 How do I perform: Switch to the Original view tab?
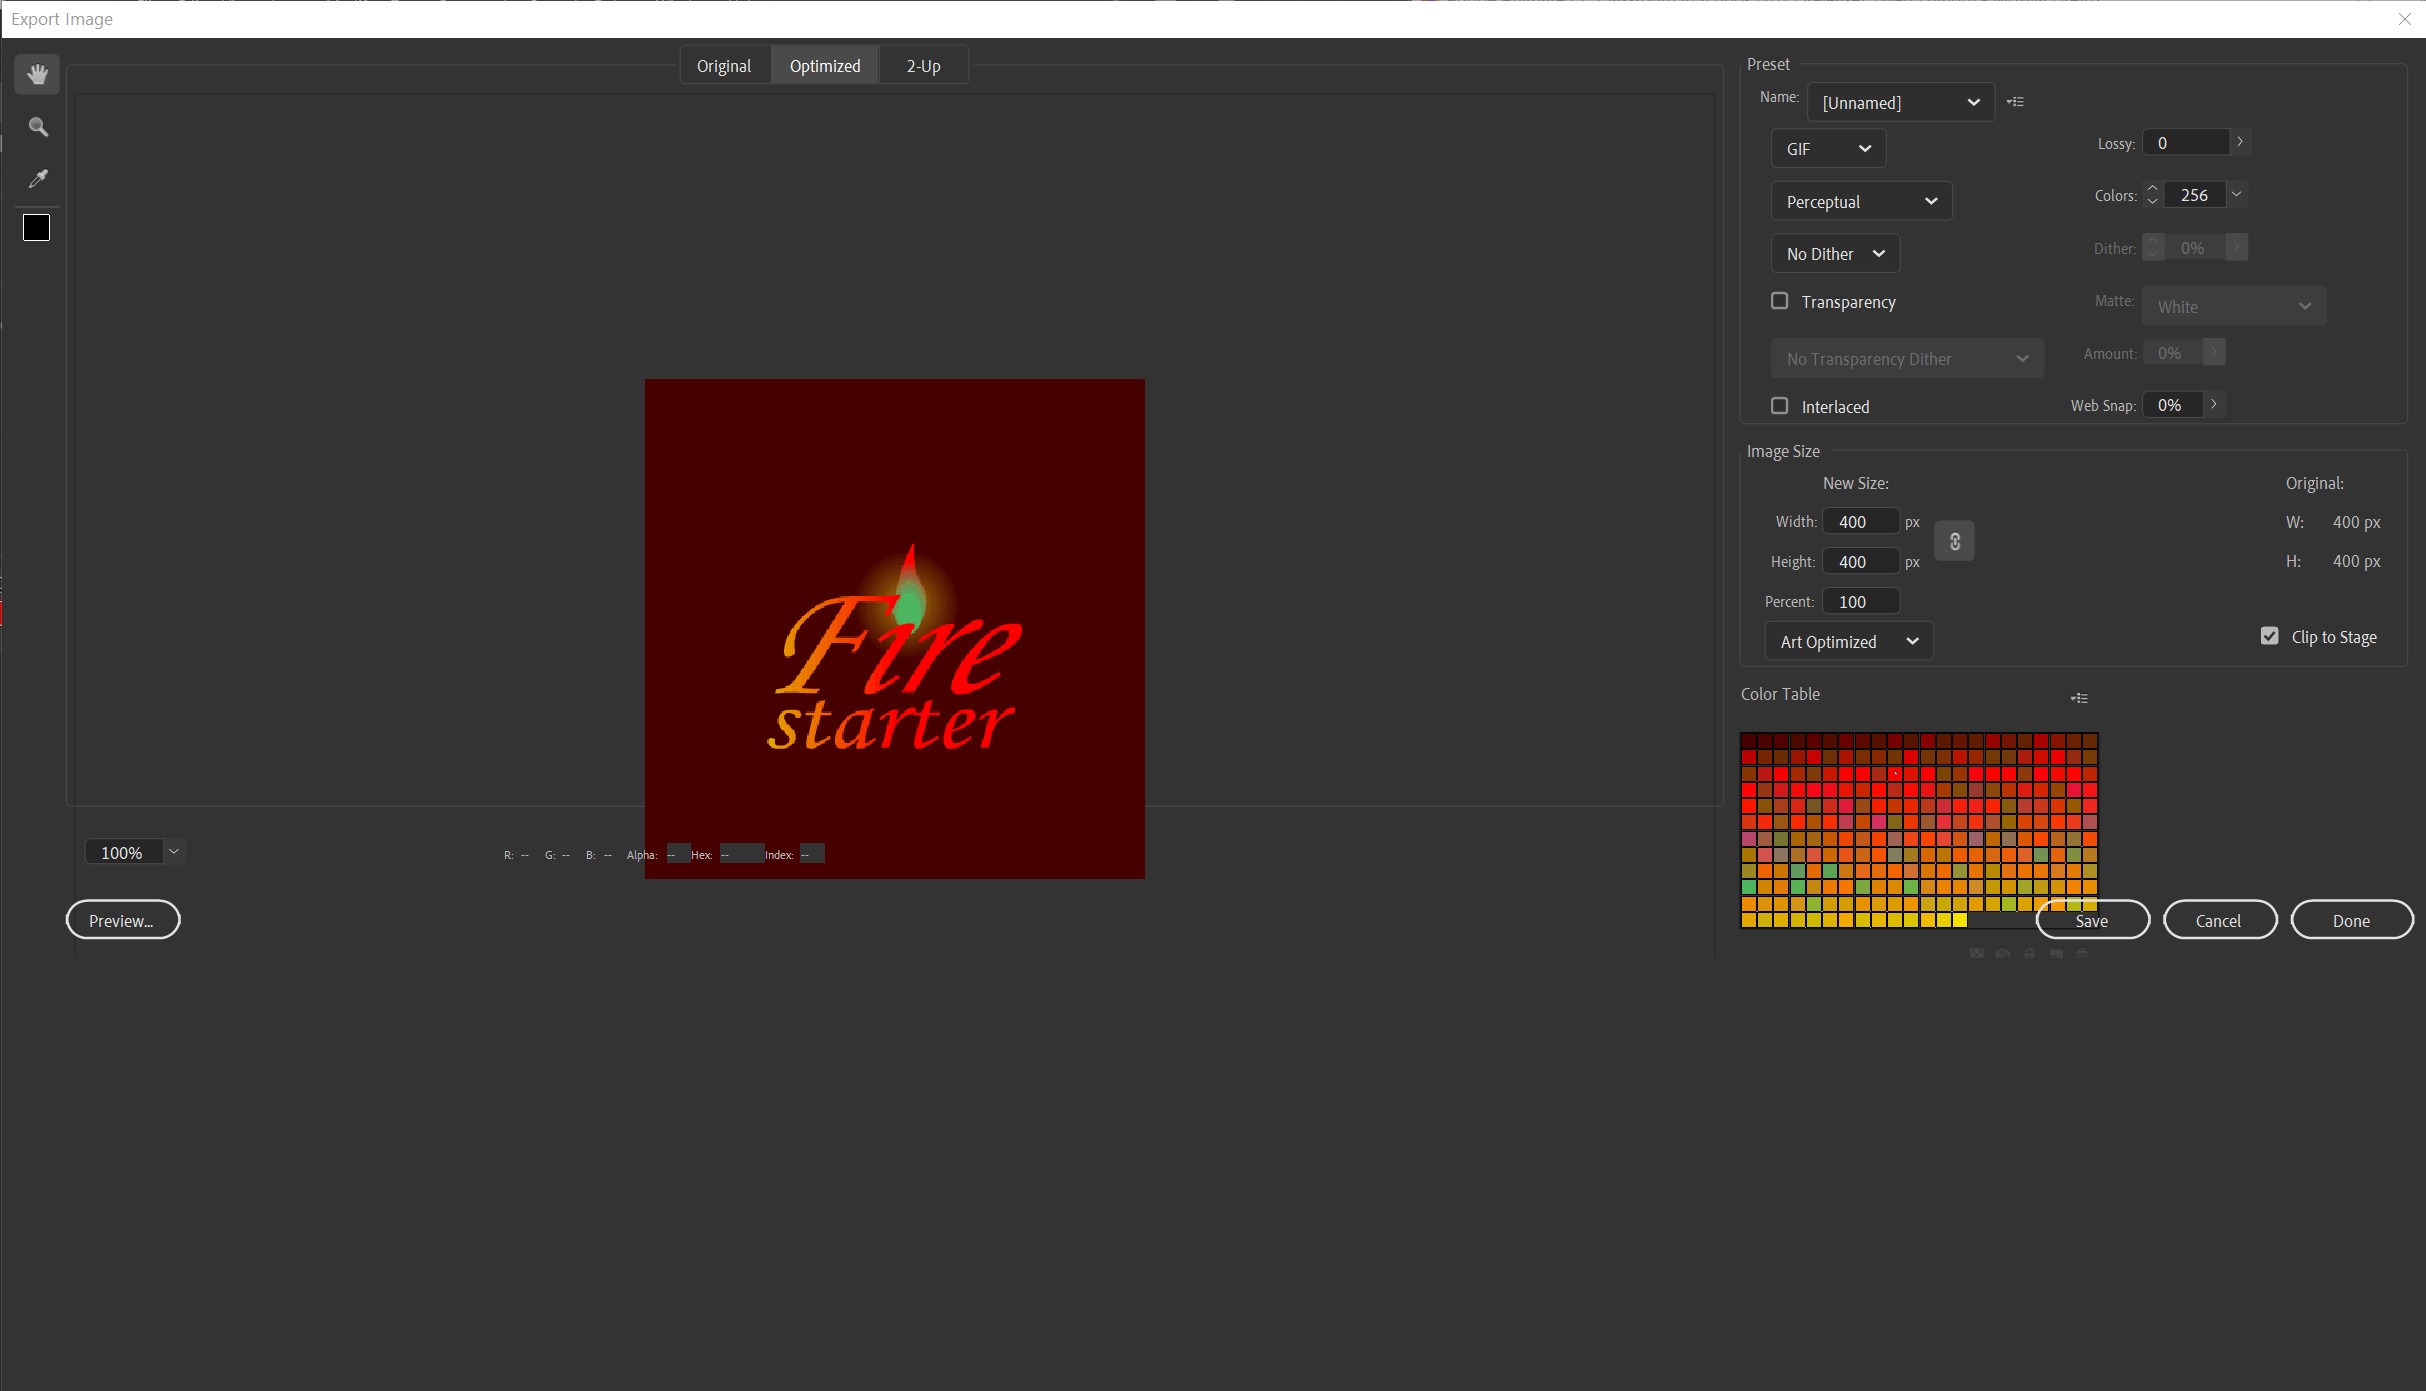724,65
